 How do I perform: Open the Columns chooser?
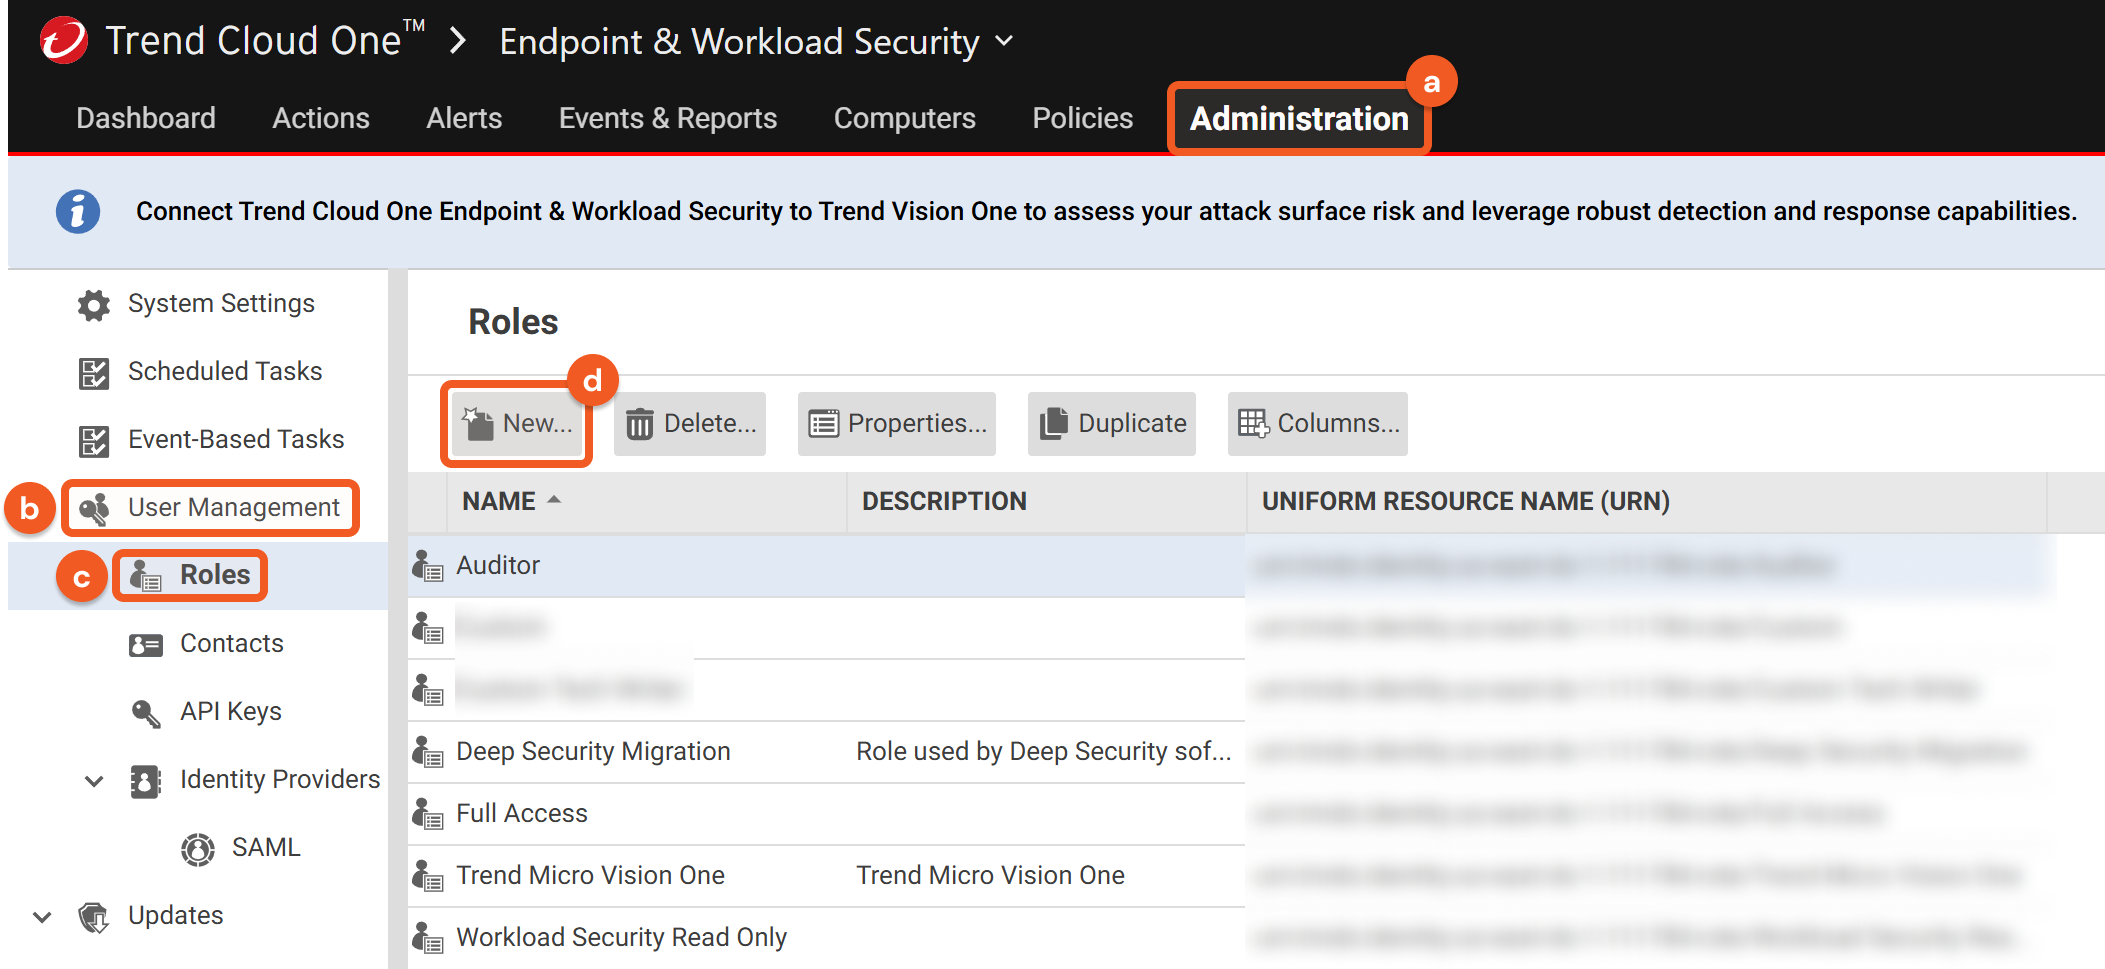coord(1317,424)
